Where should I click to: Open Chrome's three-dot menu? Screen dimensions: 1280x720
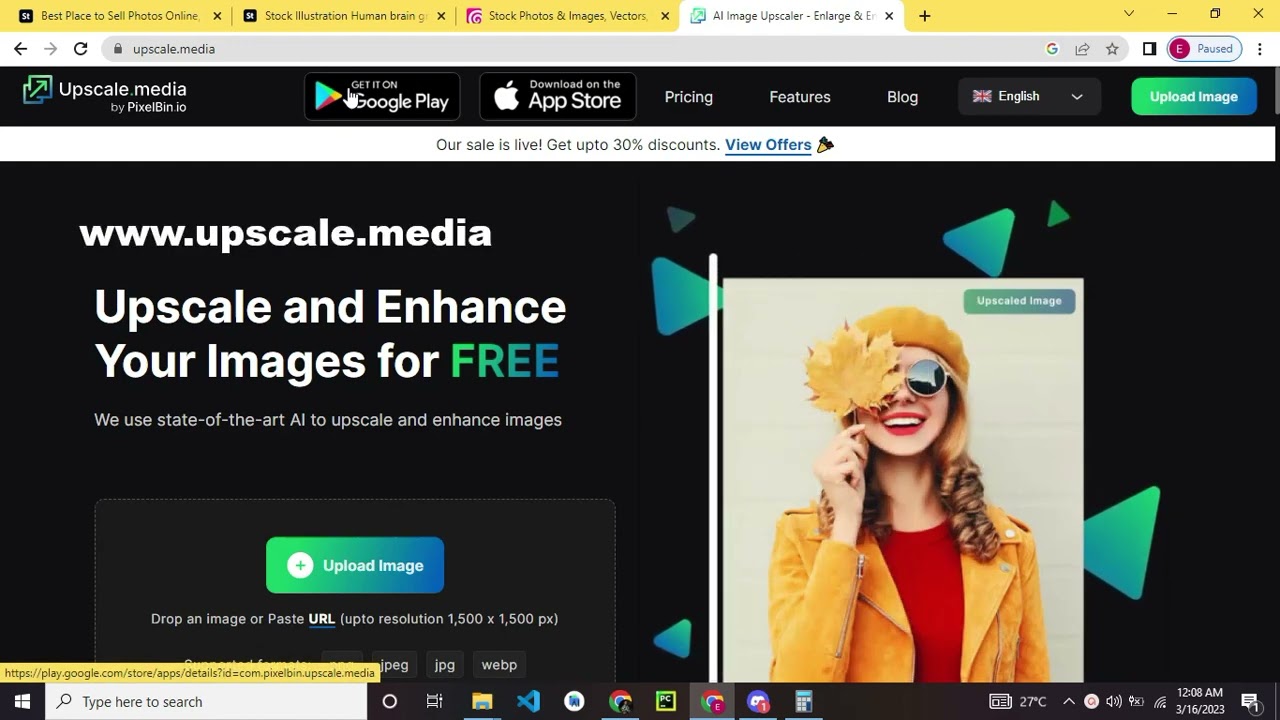pos(1259,49)
